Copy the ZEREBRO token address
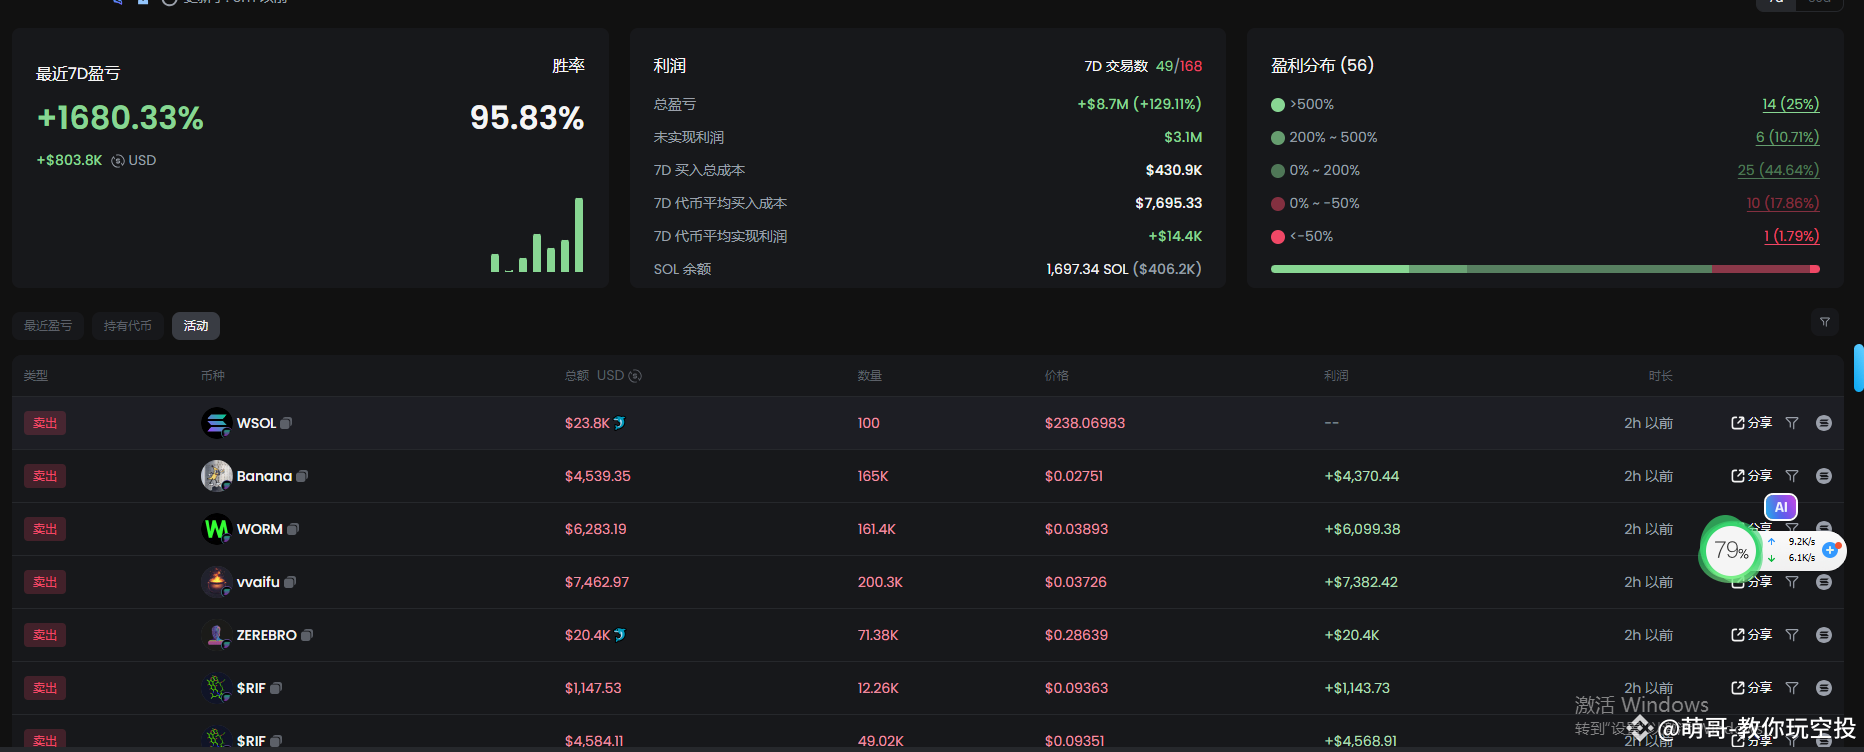Screen dimensions: 1864x752 (x=307, y=635)
